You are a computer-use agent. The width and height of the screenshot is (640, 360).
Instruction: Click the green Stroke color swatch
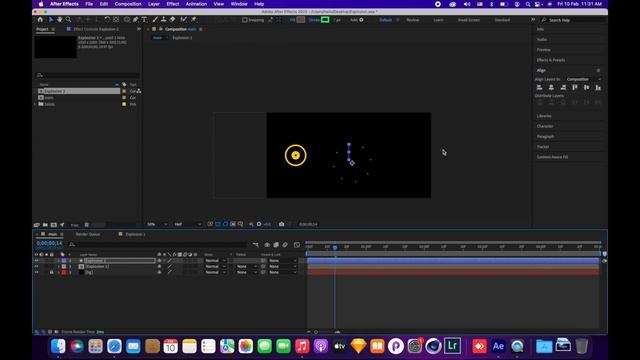click(325, 20)
